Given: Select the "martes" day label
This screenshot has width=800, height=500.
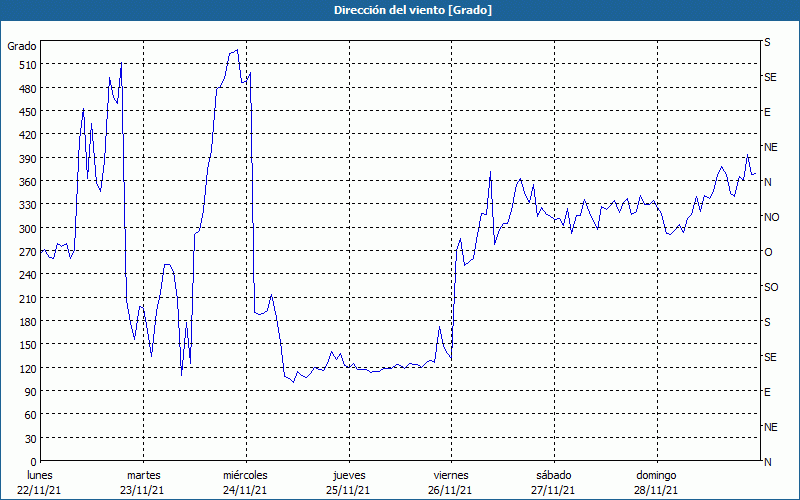Looking at the screenshot, I should [x=143, y=475].
